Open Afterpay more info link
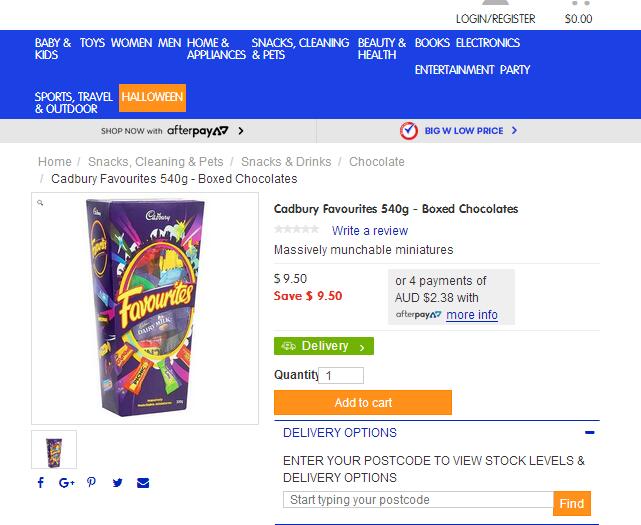This screenshot has width=641, height=525. point(472,315)
